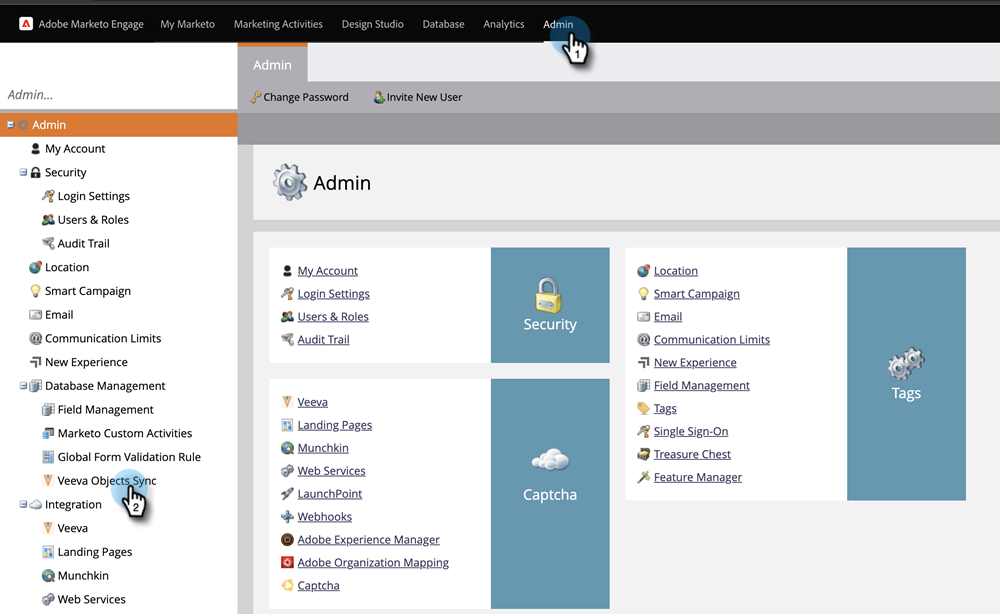Image resolution: width=1000 pixels, height=614 pixels.
Task: Click the Adobe logo icon in header
Action: pos(26,24)
